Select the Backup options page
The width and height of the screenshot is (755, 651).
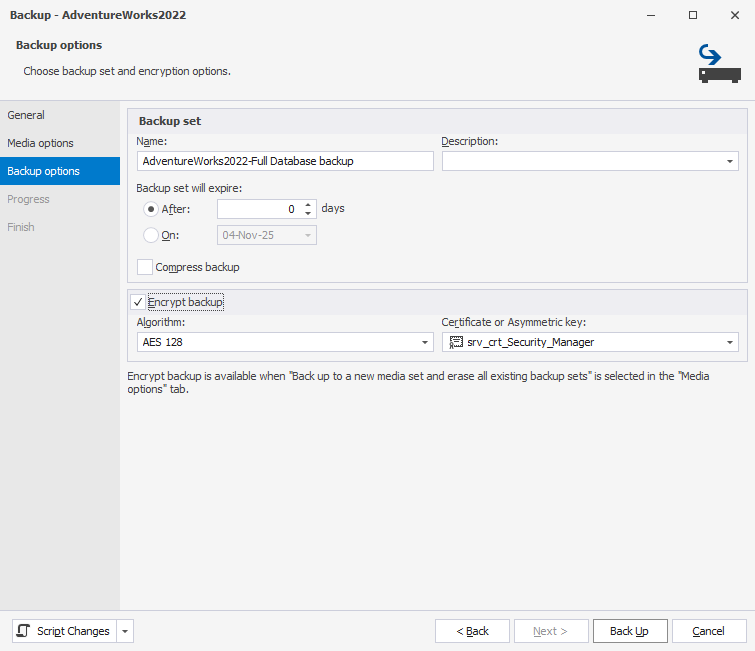coord(60,171)
